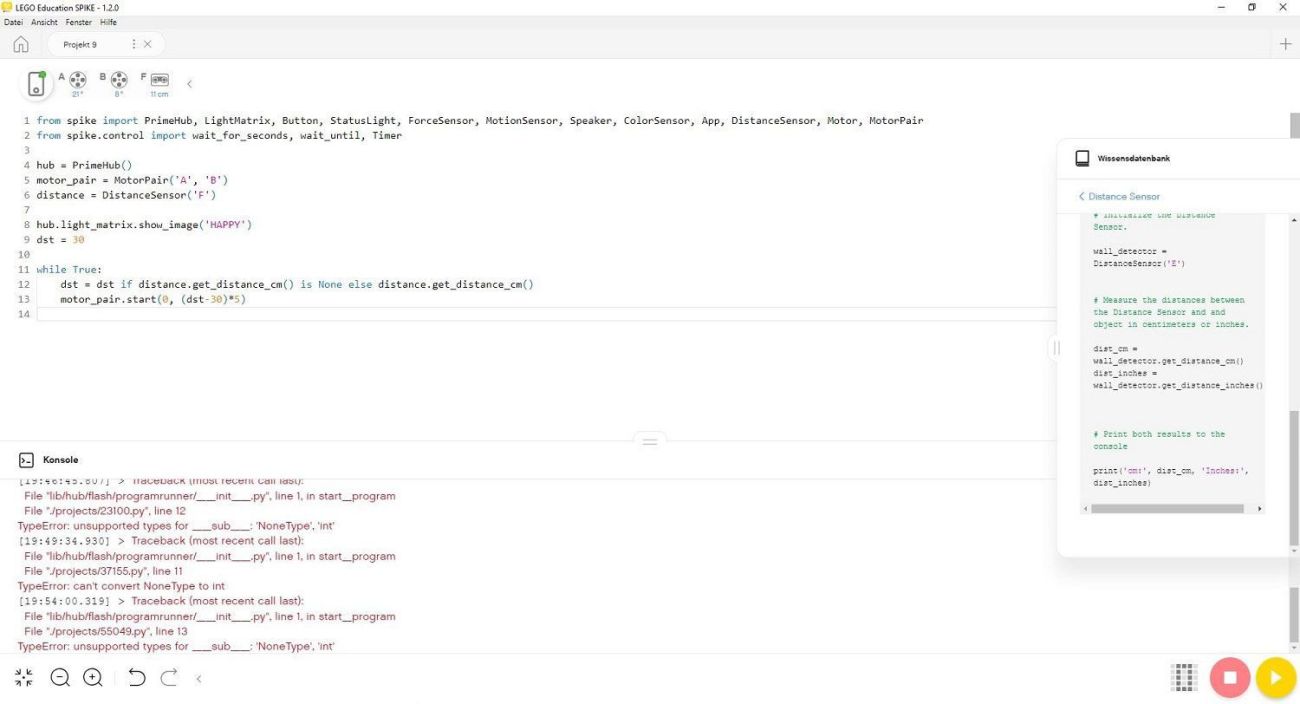Click the knowledge base horizontal scrollbar

coord(1167,509)
